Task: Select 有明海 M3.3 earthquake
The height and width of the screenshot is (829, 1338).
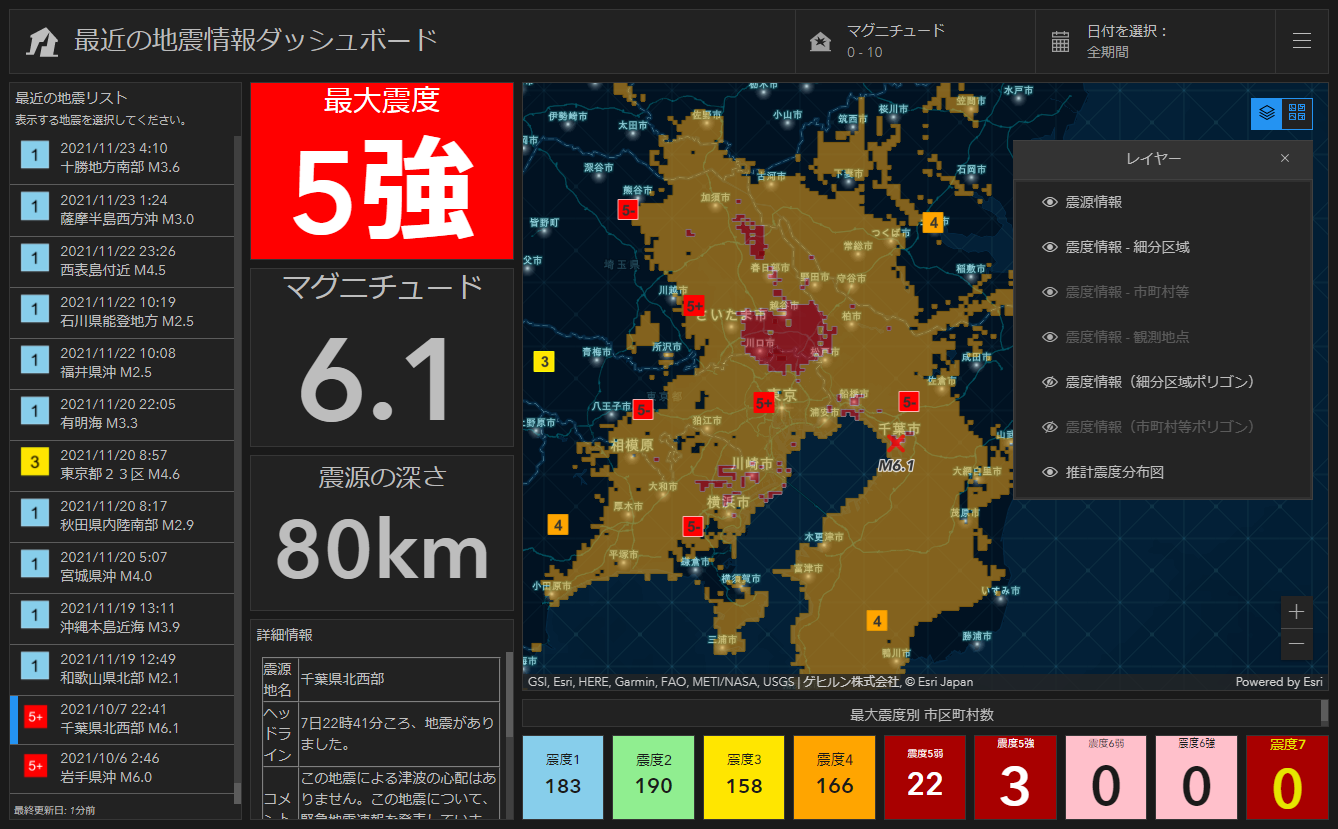Action: pyautogui.click(x=122, y=415)
